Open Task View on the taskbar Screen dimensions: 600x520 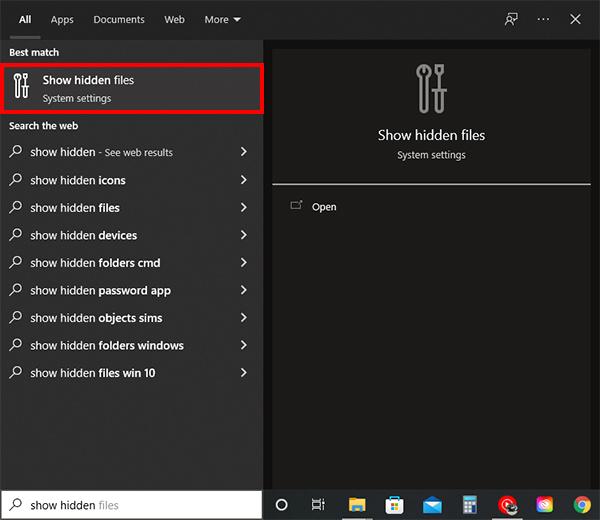pyautogui.click(x=318, y=505)
